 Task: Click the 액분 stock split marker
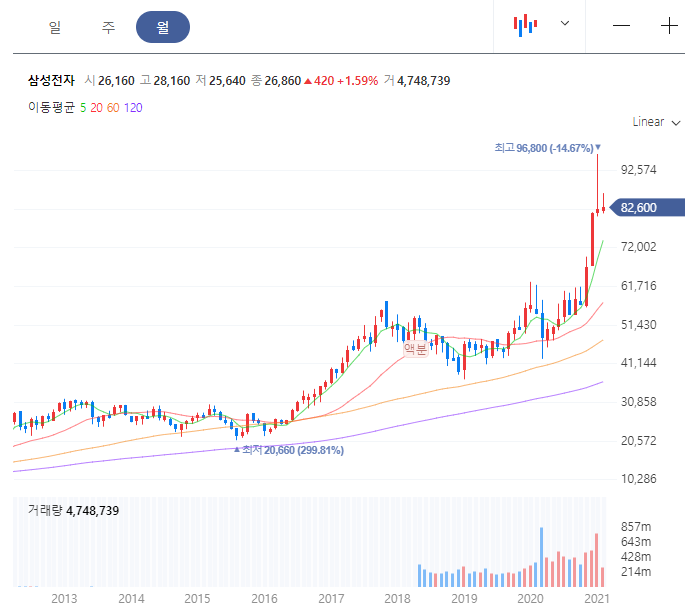pos(415,349)
